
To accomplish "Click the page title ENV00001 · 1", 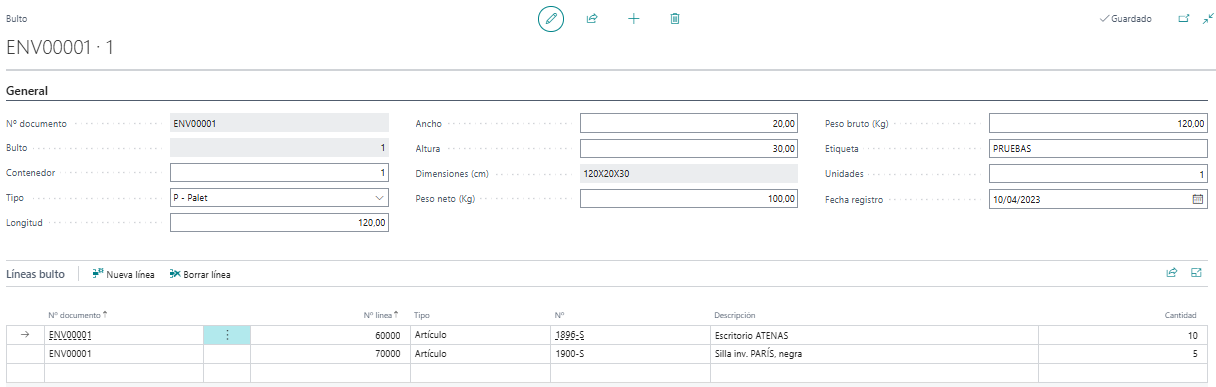I will pos(60,47).
